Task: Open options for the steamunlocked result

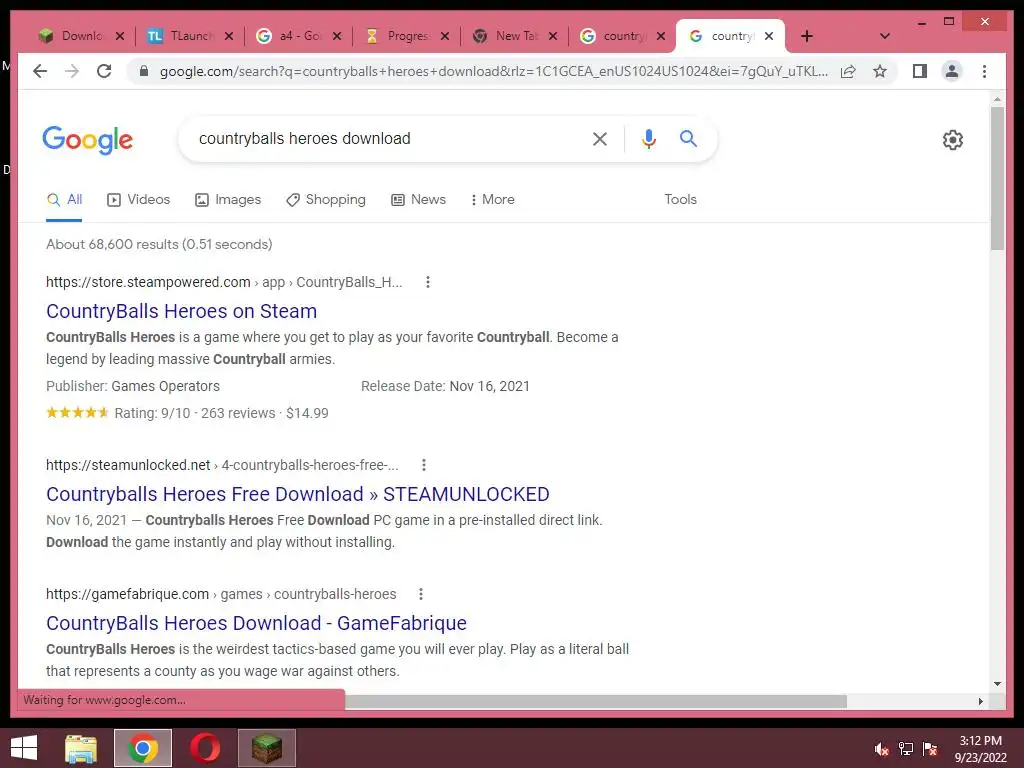Action: pyautogui.click(x=424, y=465)
